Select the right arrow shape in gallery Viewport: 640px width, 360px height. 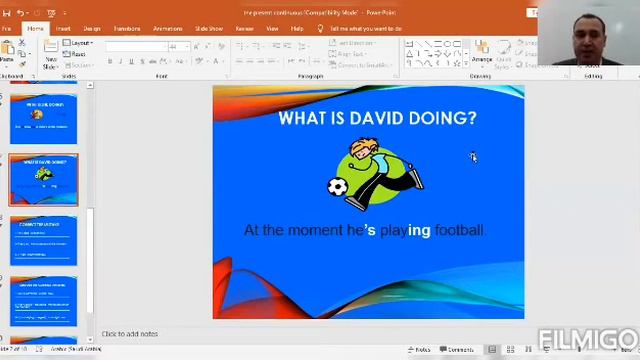point(438,53)
